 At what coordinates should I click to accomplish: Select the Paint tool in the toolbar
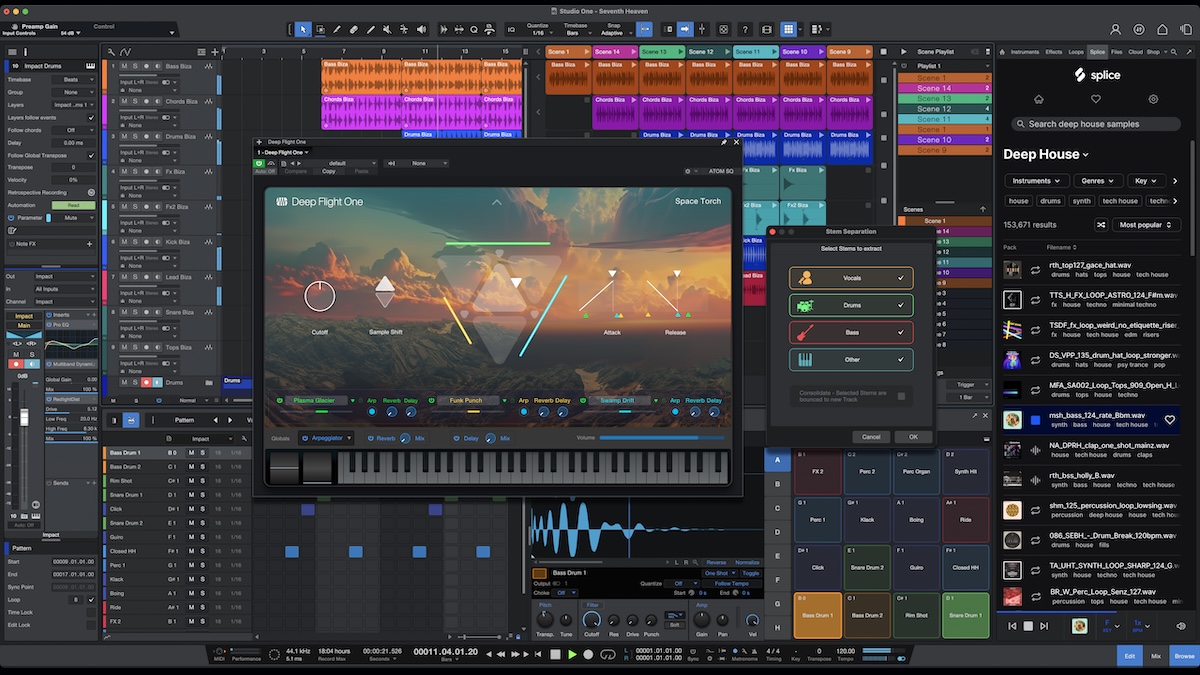point(337,29)
